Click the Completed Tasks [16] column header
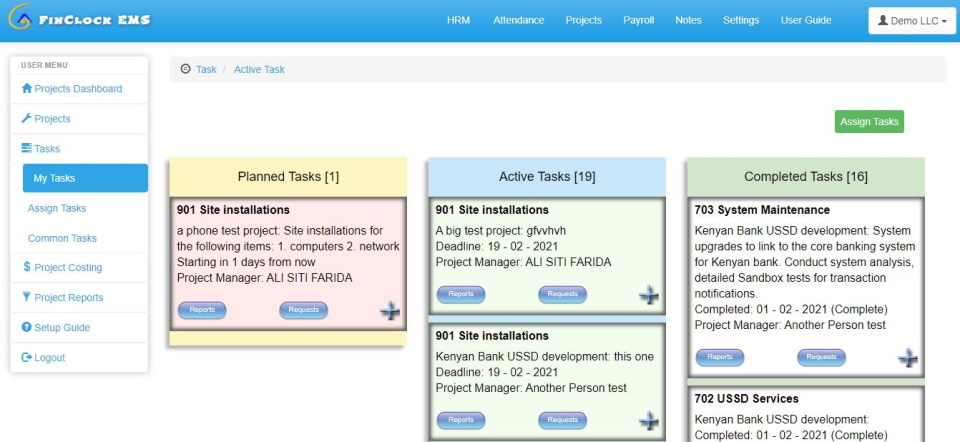The height and width of the screenshot is (442, 960). click(x=806, y=177)
